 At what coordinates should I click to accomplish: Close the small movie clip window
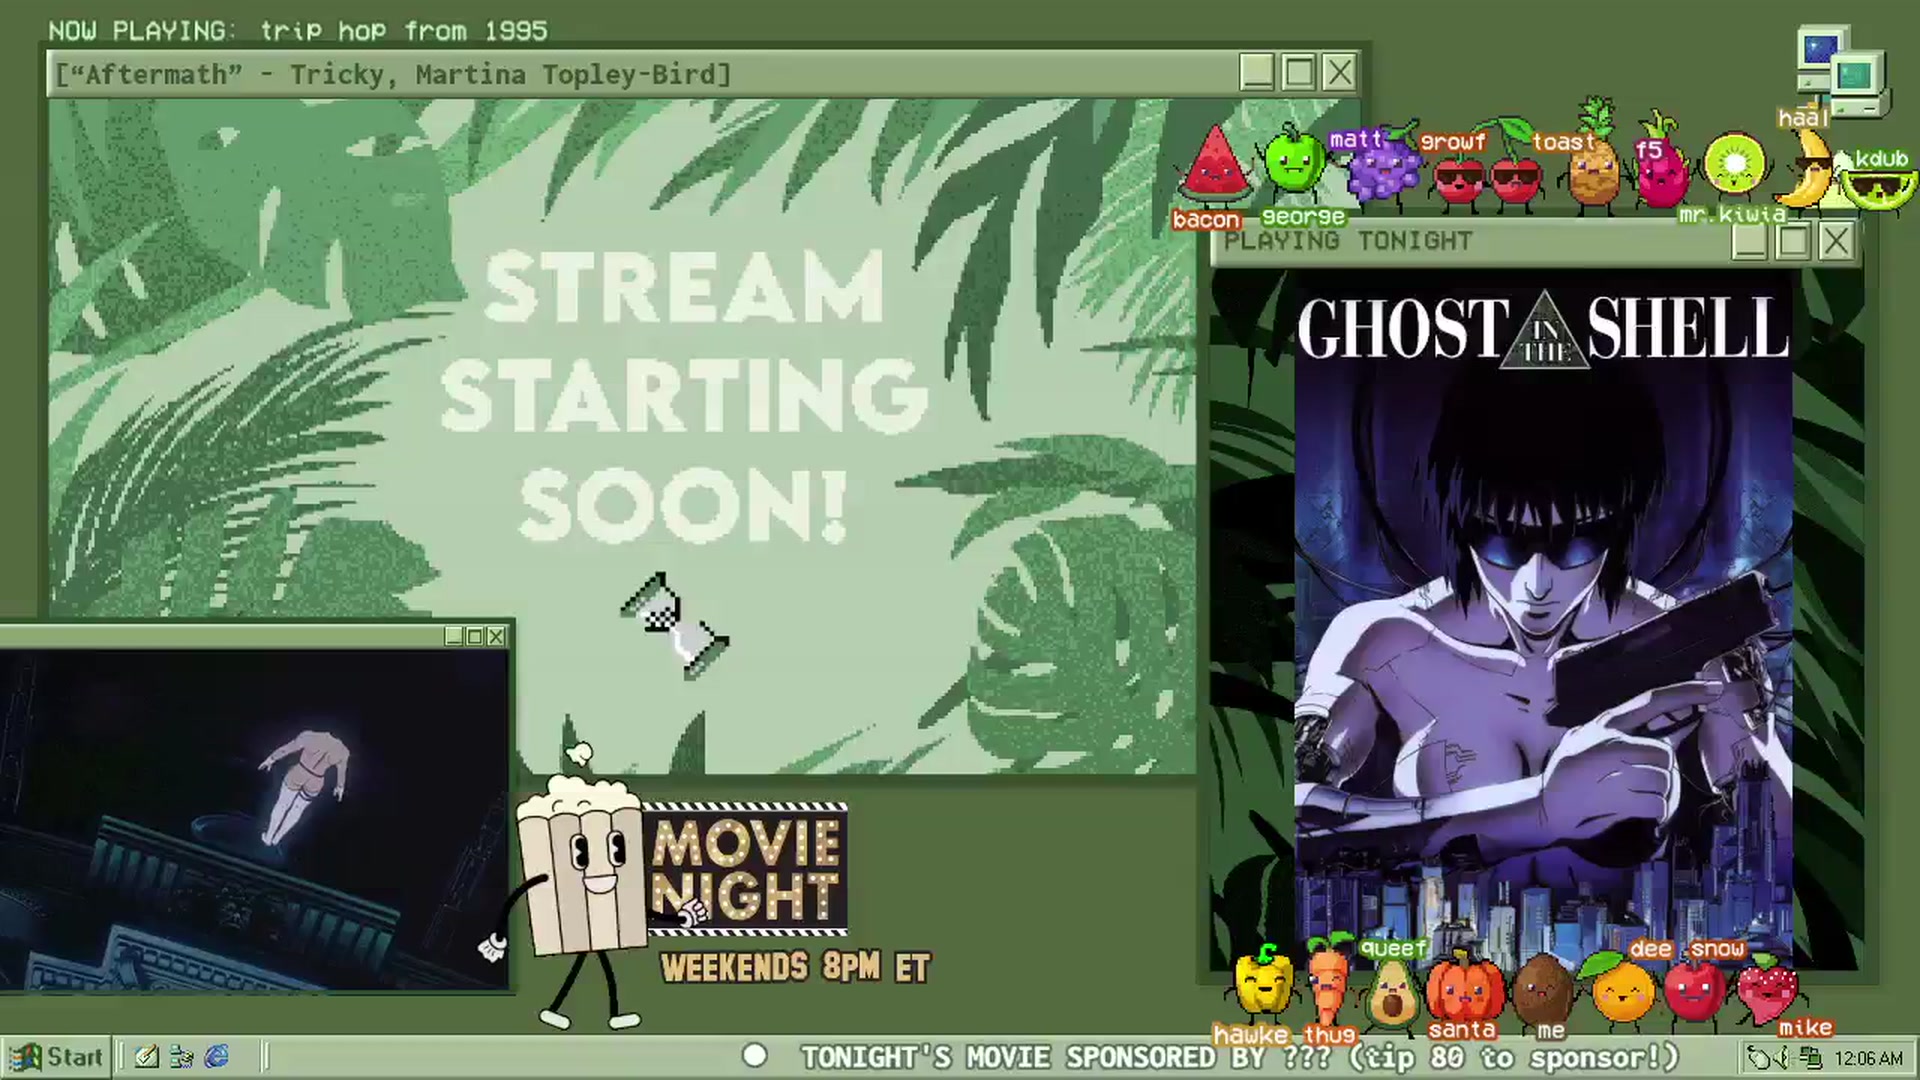[x=496, y=636]
